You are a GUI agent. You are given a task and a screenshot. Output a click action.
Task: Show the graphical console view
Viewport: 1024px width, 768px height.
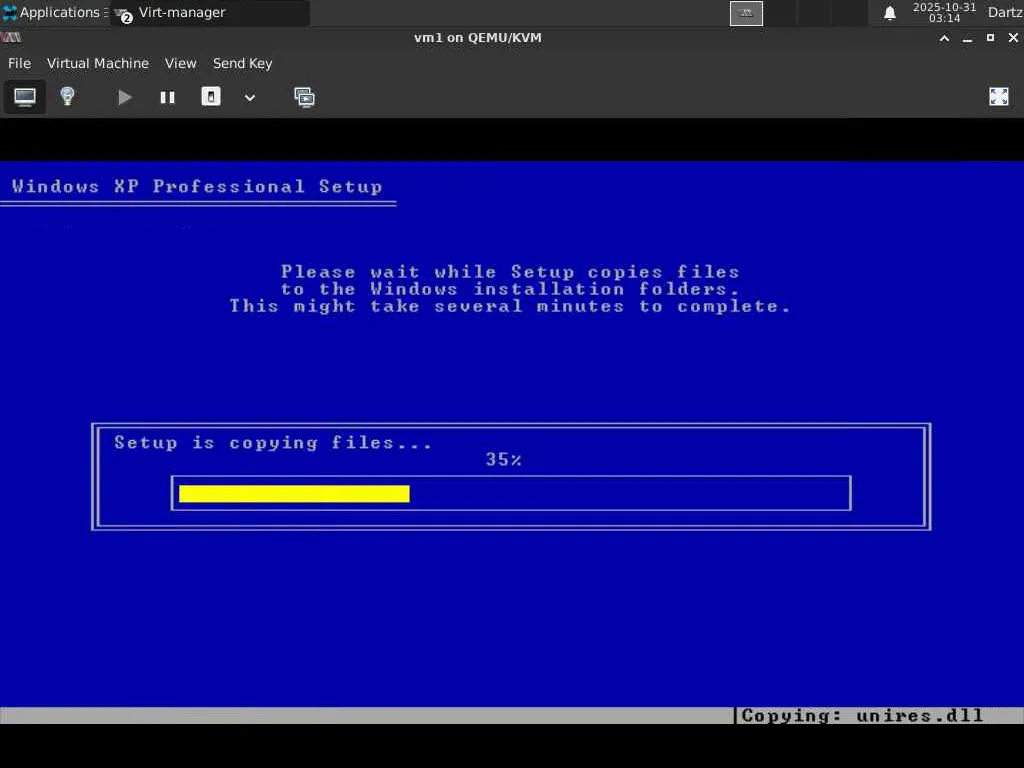pos(25,97)
